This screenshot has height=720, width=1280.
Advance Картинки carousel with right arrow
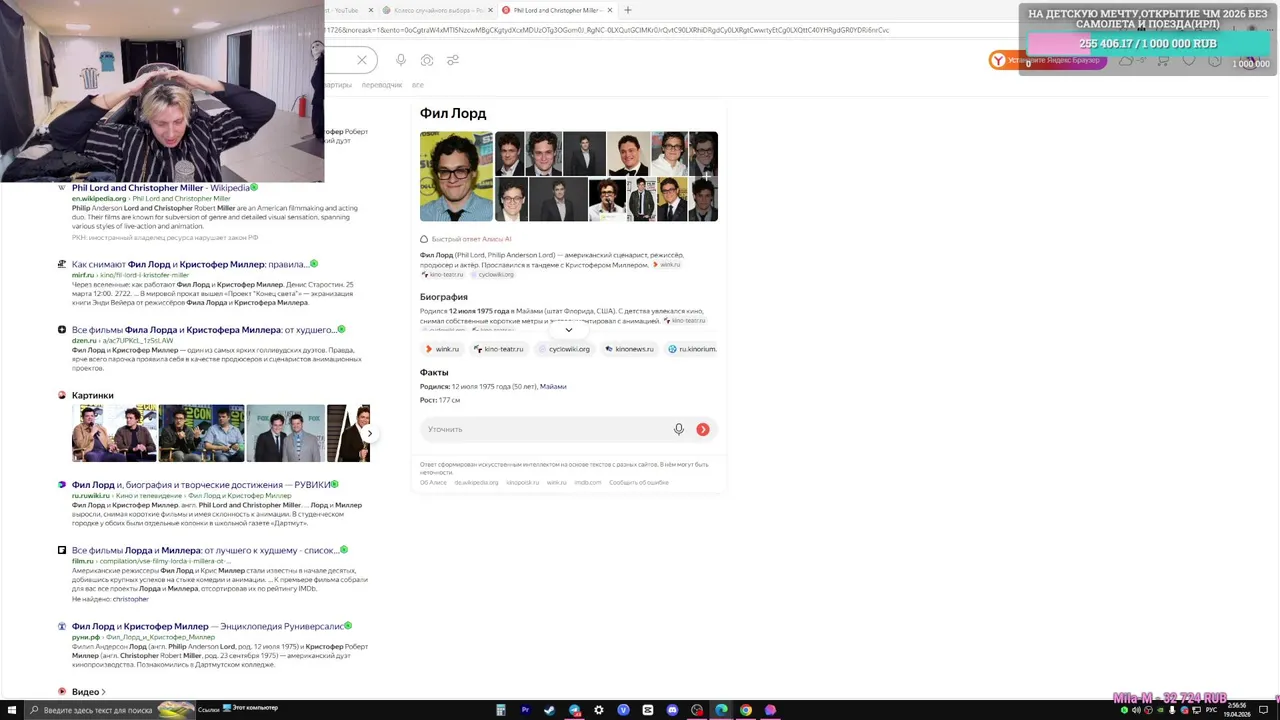pos(369,433)
